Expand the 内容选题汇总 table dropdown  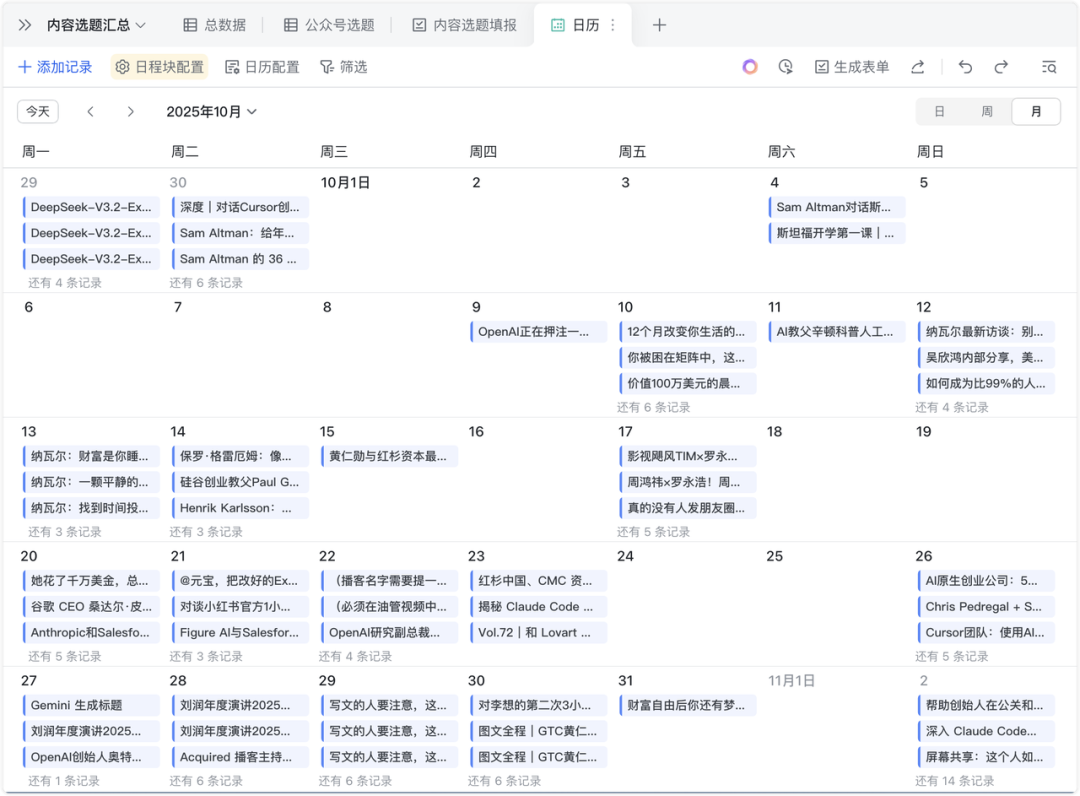139,25
